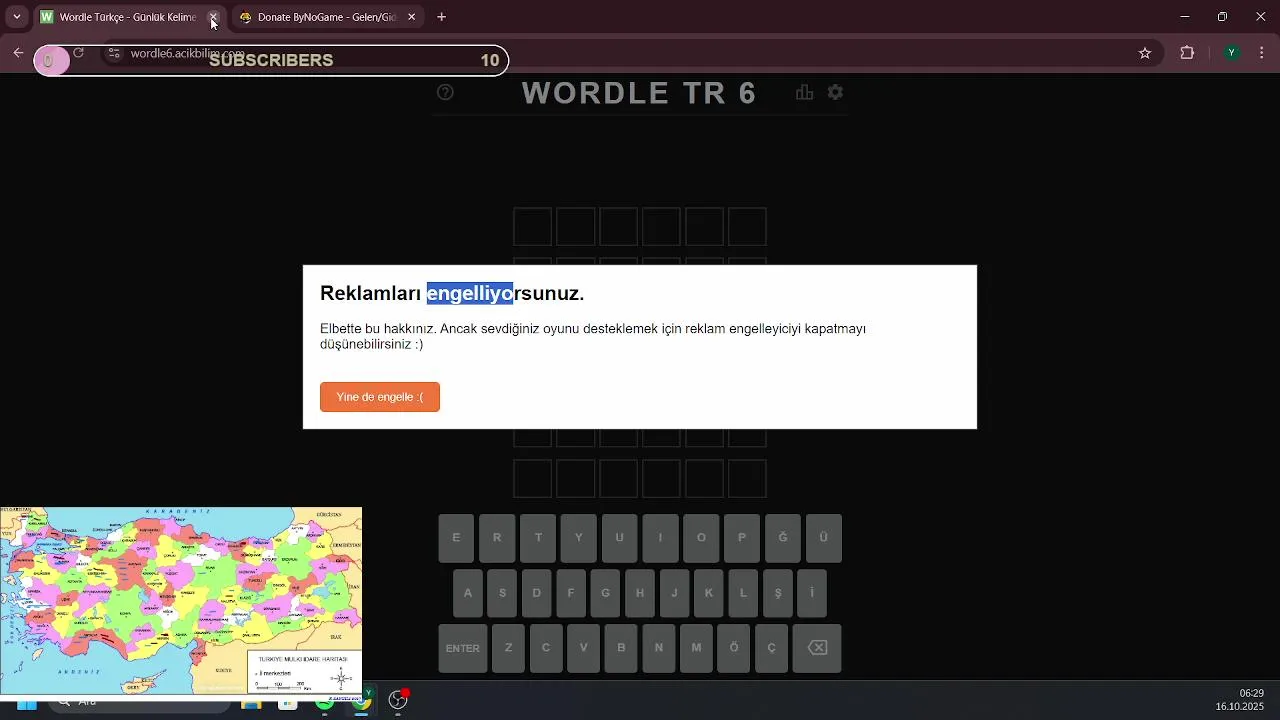
Task: Tap the Z key on the keyboard
Action: pyautogui.click(x=508, y=648)
